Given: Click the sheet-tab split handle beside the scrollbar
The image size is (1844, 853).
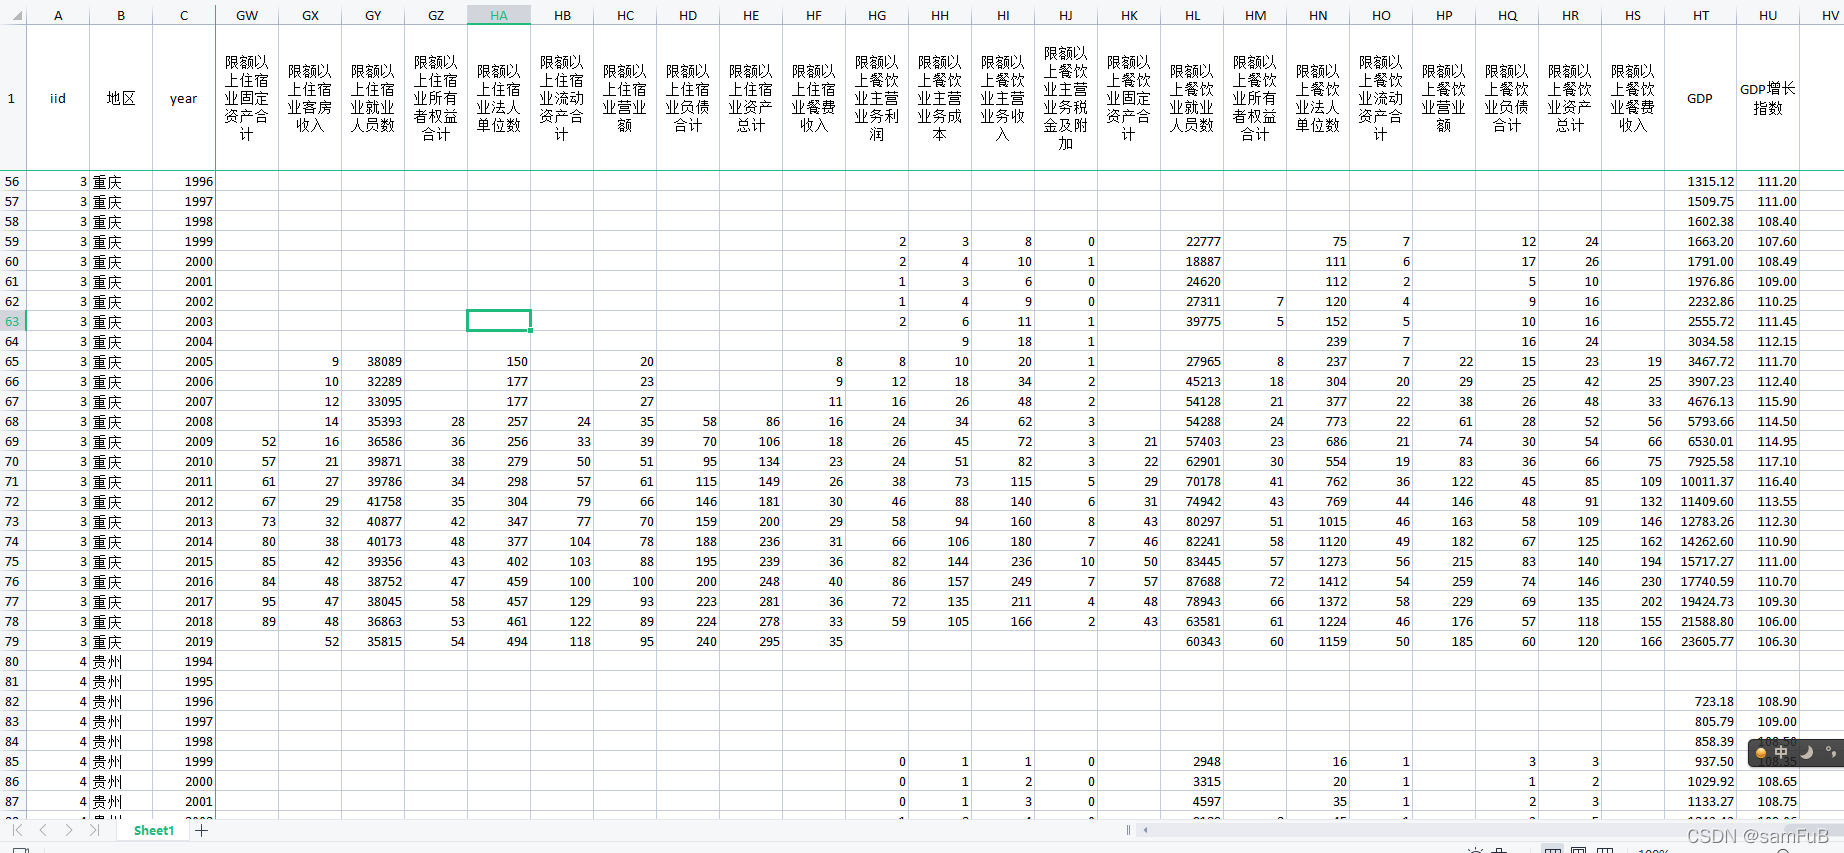Looking at the screenshot, I should click(x=1128, y=830).
